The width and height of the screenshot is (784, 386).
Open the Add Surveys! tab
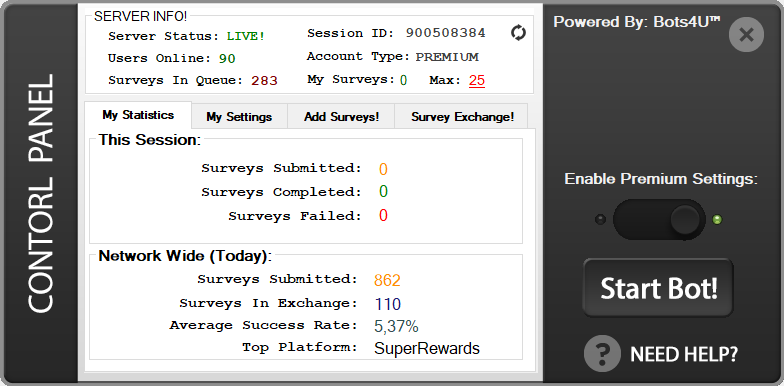pyautogui.click(x=342, y=117)
